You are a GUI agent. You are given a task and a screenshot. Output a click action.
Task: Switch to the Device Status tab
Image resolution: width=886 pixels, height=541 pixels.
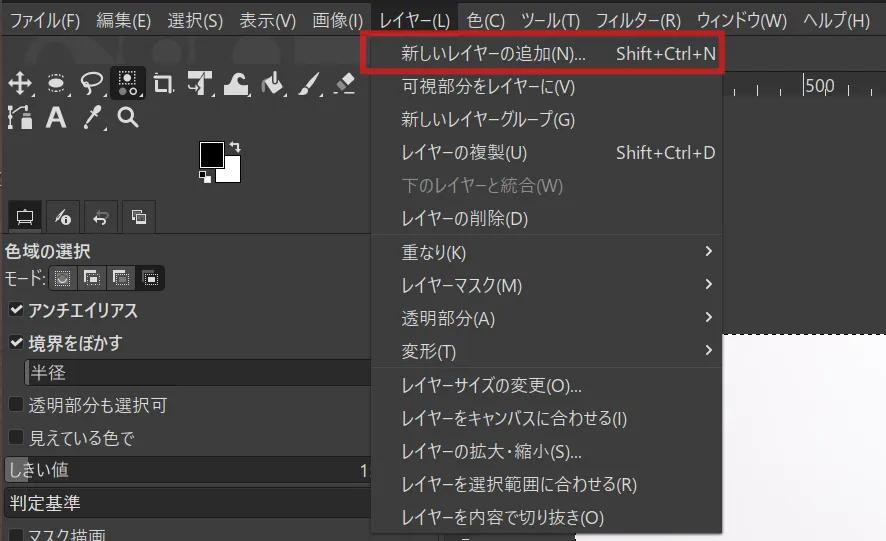click(63, 217)
